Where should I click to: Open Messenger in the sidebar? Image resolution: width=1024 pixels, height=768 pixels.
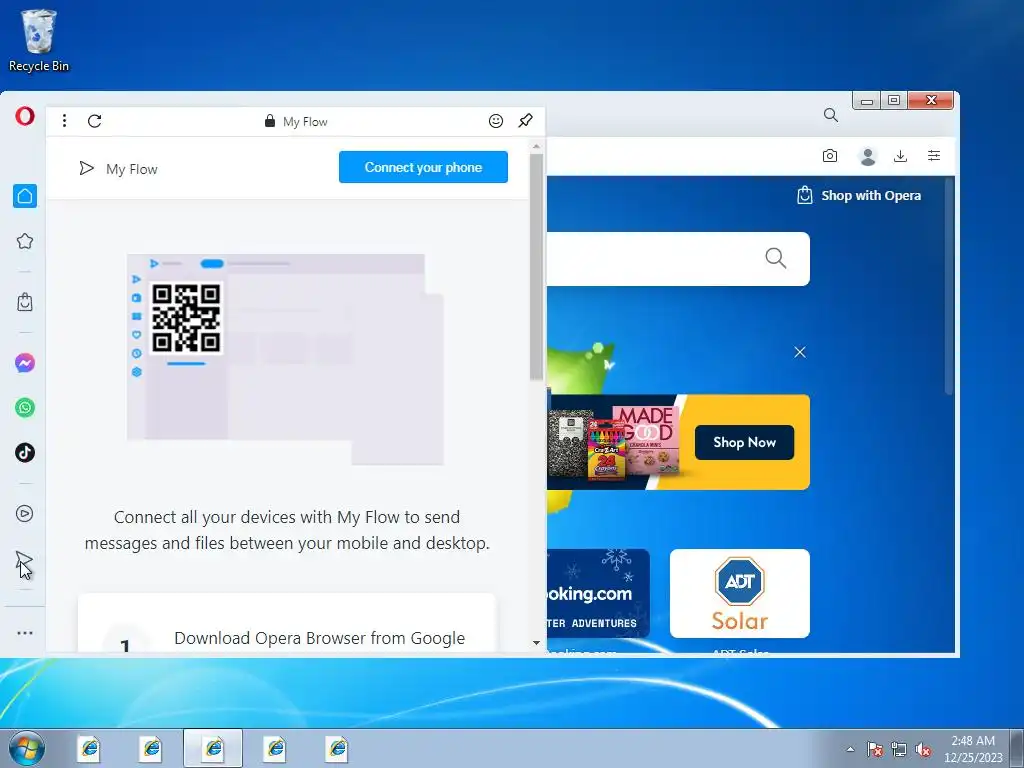25,362
